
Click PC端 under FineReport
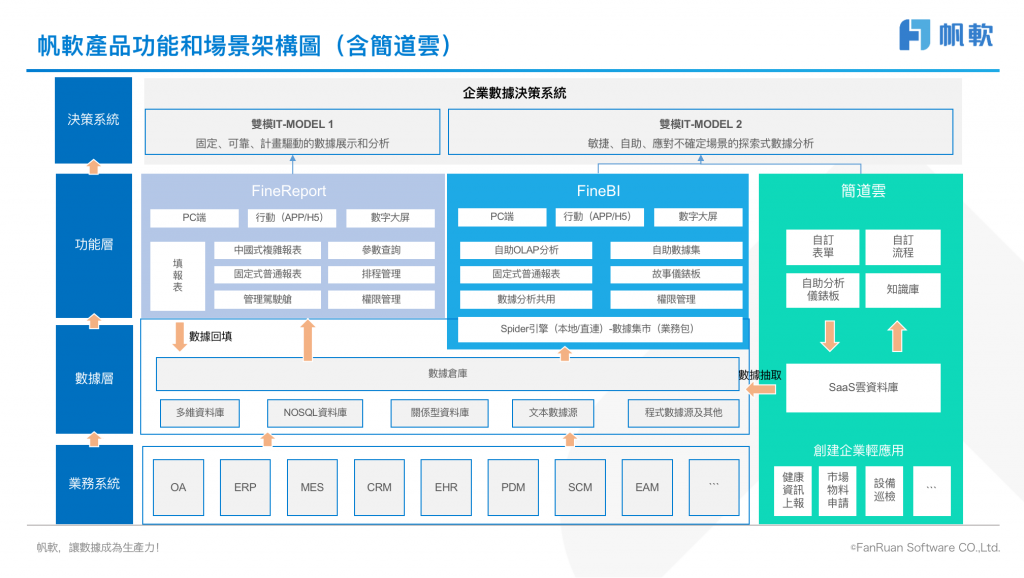pos(194,217)
